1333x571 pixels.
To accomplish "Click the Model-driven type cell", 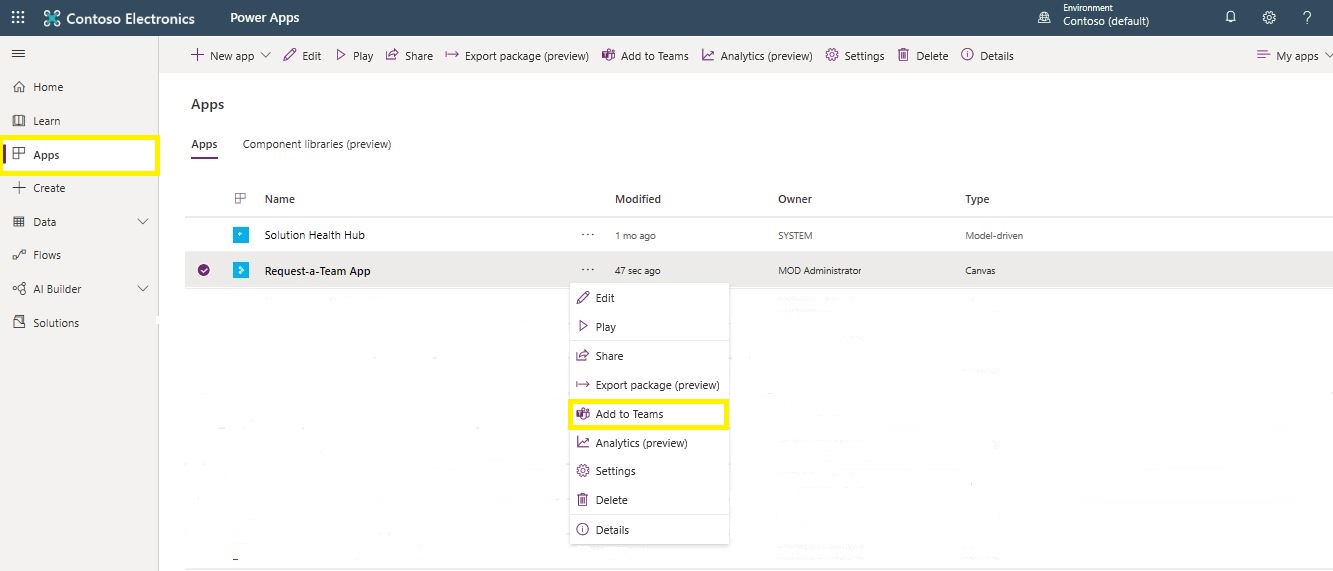I will click(x=994, y=236).
